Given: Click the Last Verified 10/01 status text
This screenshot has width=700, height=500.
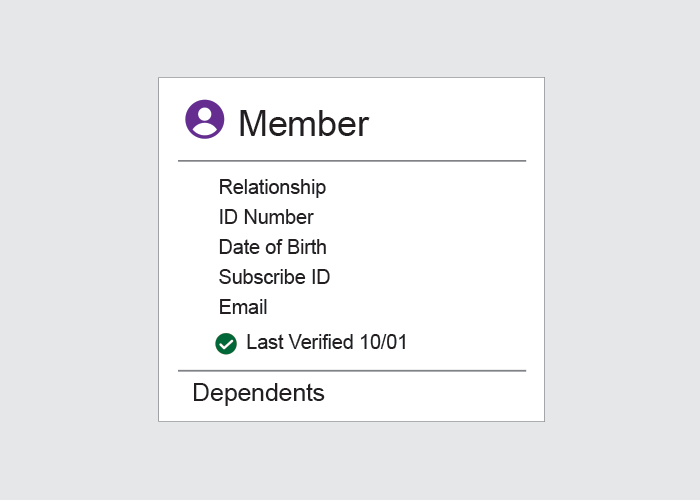Looking at the screenshot, I should pyautogui.click(x=326, y=342).
